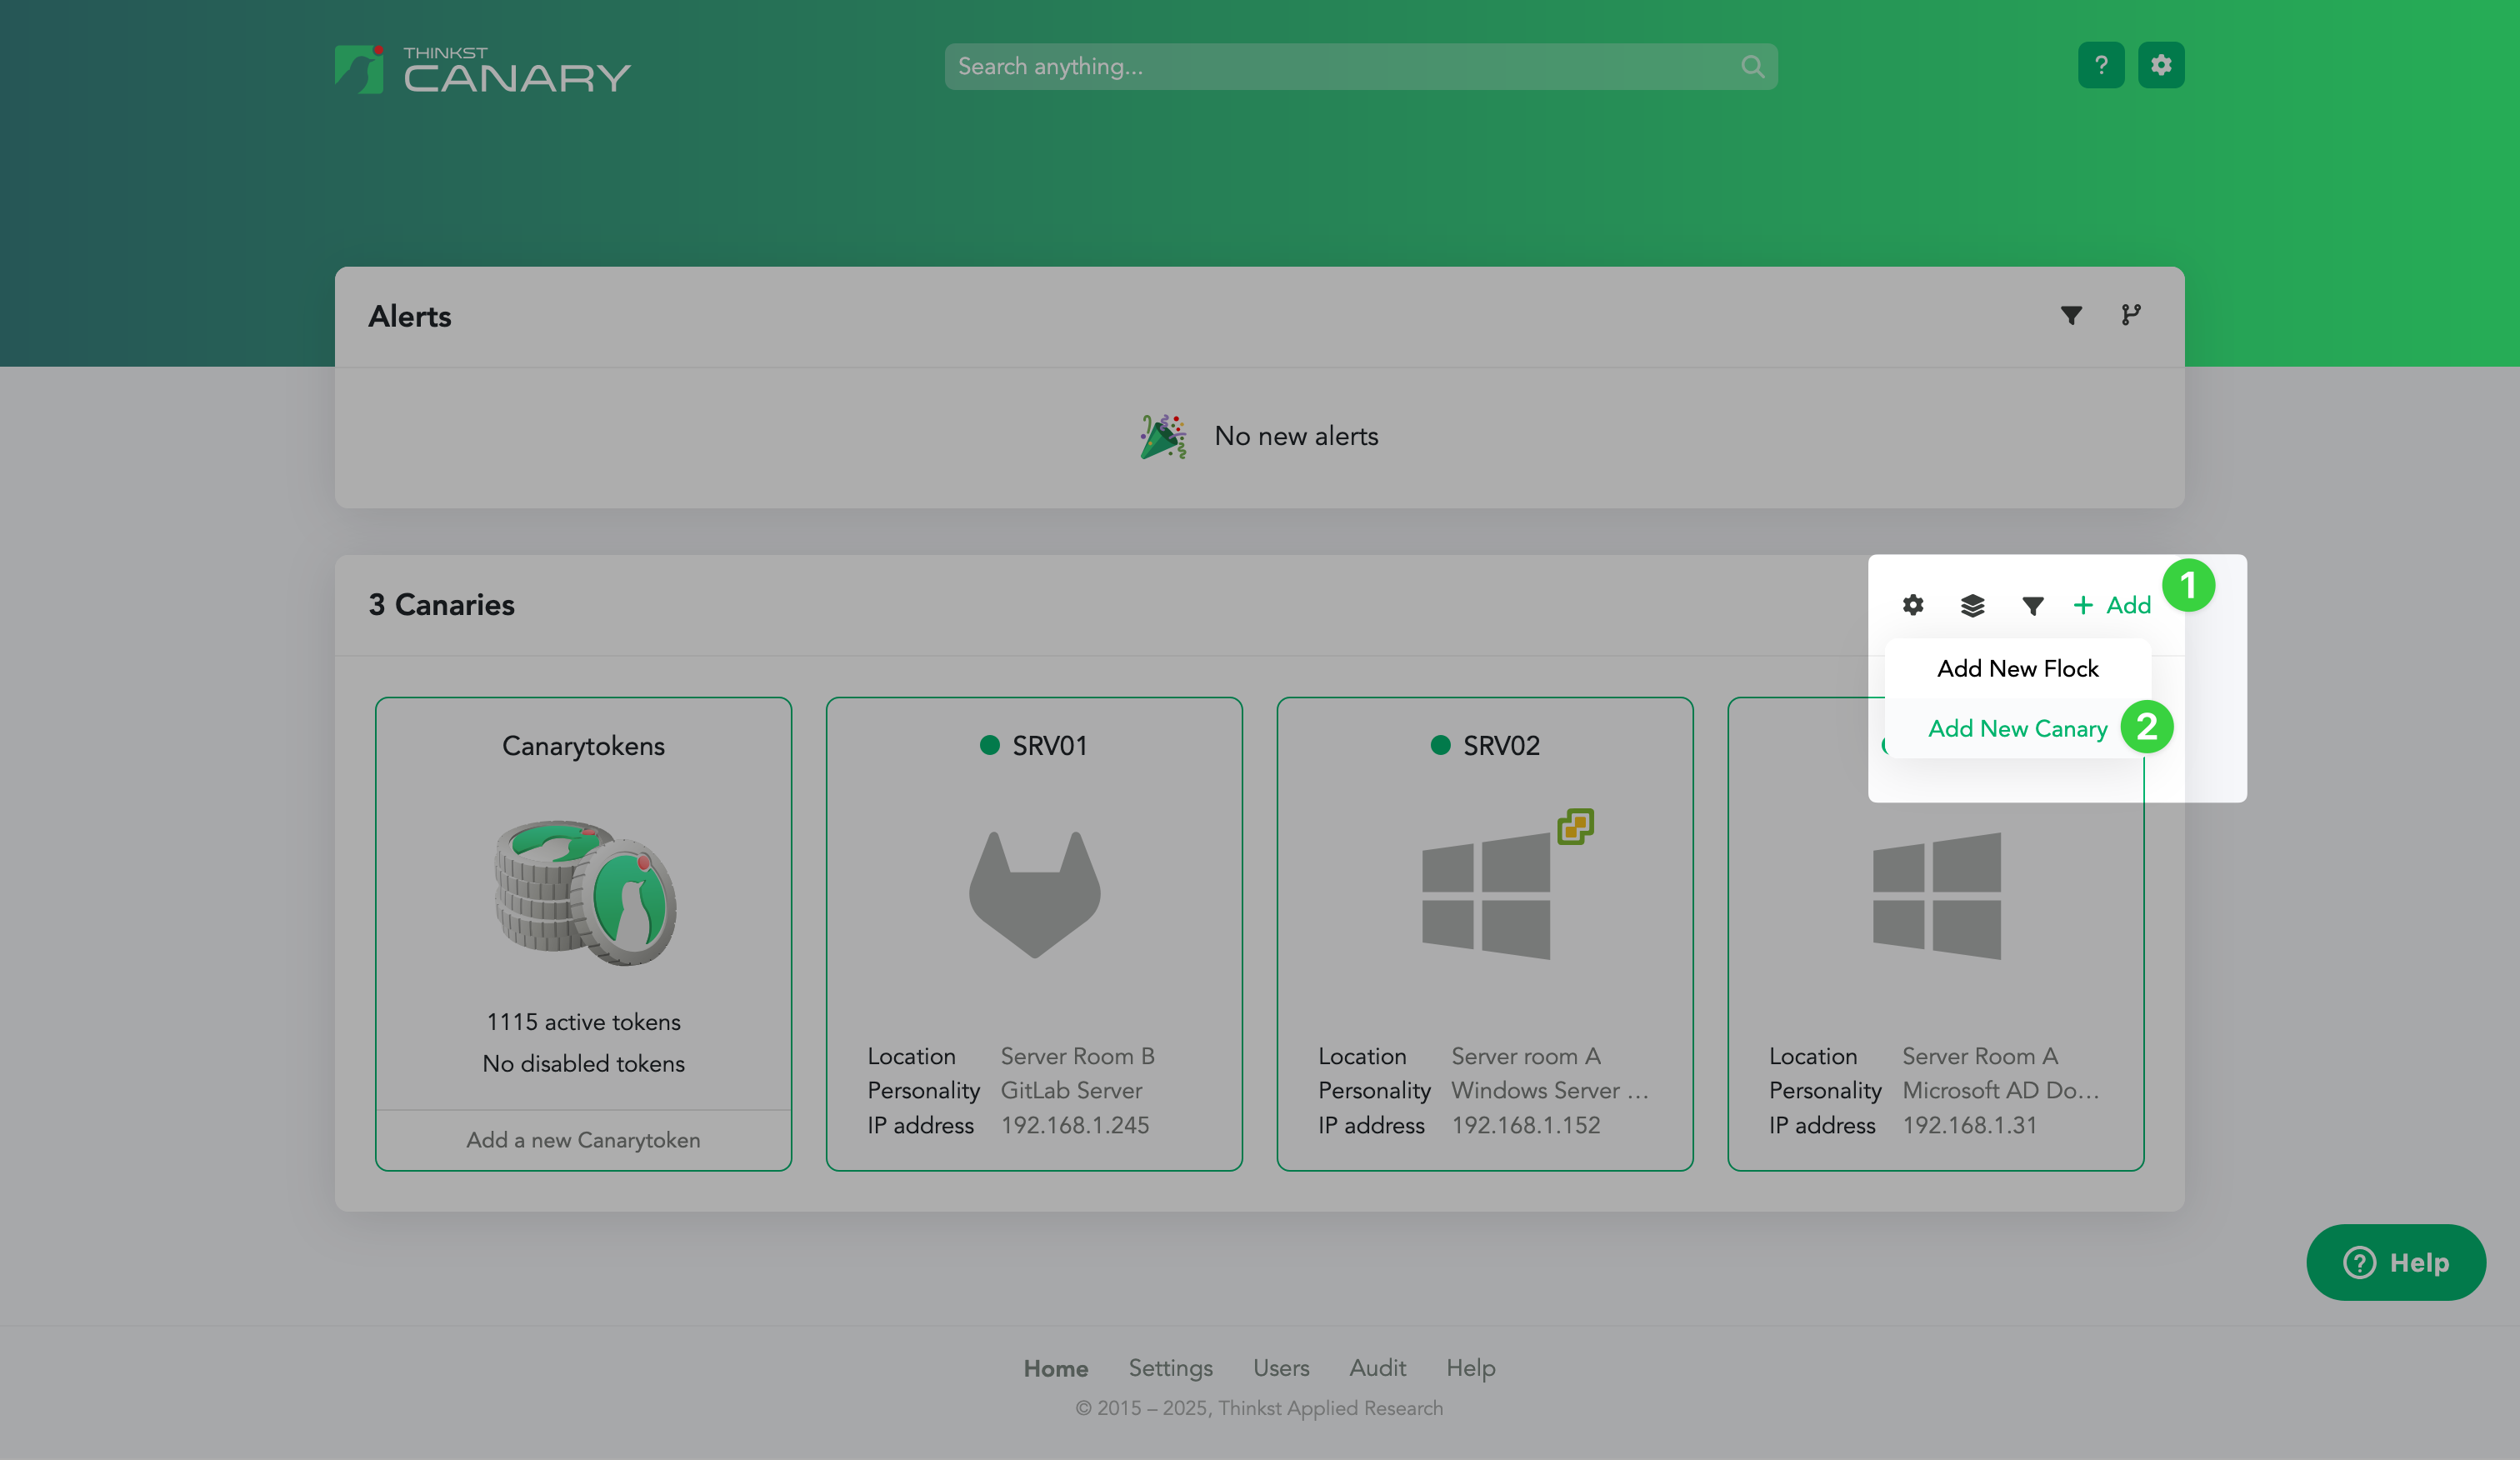This screenshot has height=1460, width=2520.
Task: Open the header settings gear
Action: pyautogui.click(x=2161, y=65)
